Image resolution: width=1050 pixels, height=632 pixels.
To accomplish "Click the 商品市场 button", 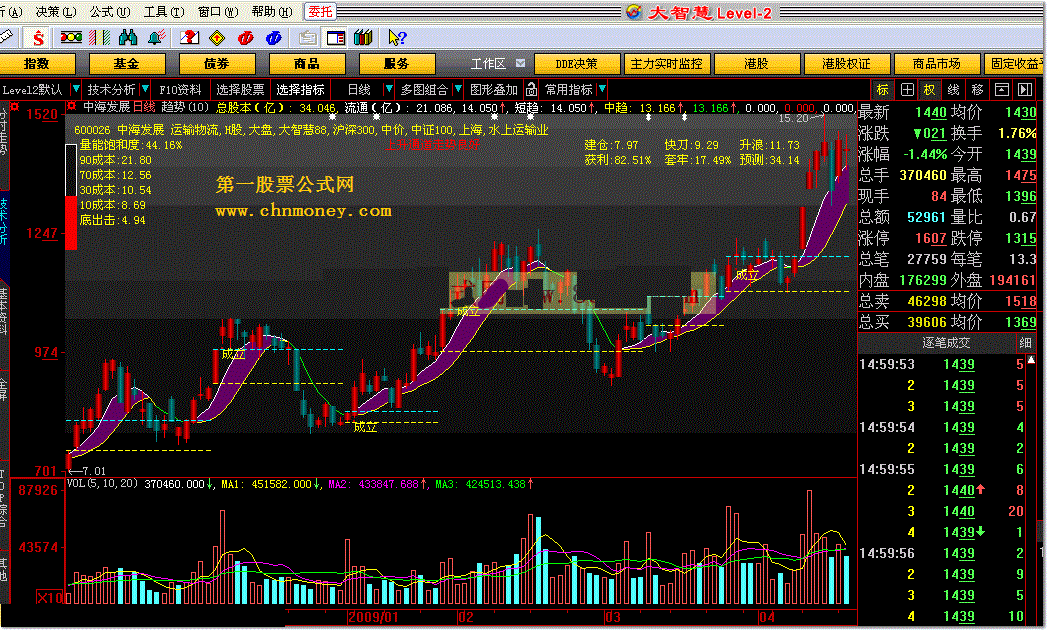I will [937, 64].
